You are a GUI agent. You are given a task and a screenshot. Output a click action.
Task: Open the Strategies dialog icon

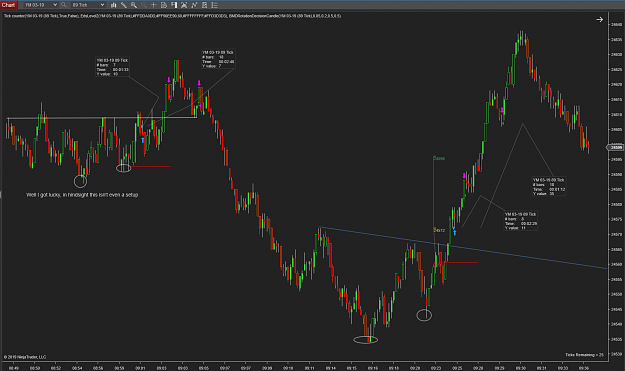(204, 5)
